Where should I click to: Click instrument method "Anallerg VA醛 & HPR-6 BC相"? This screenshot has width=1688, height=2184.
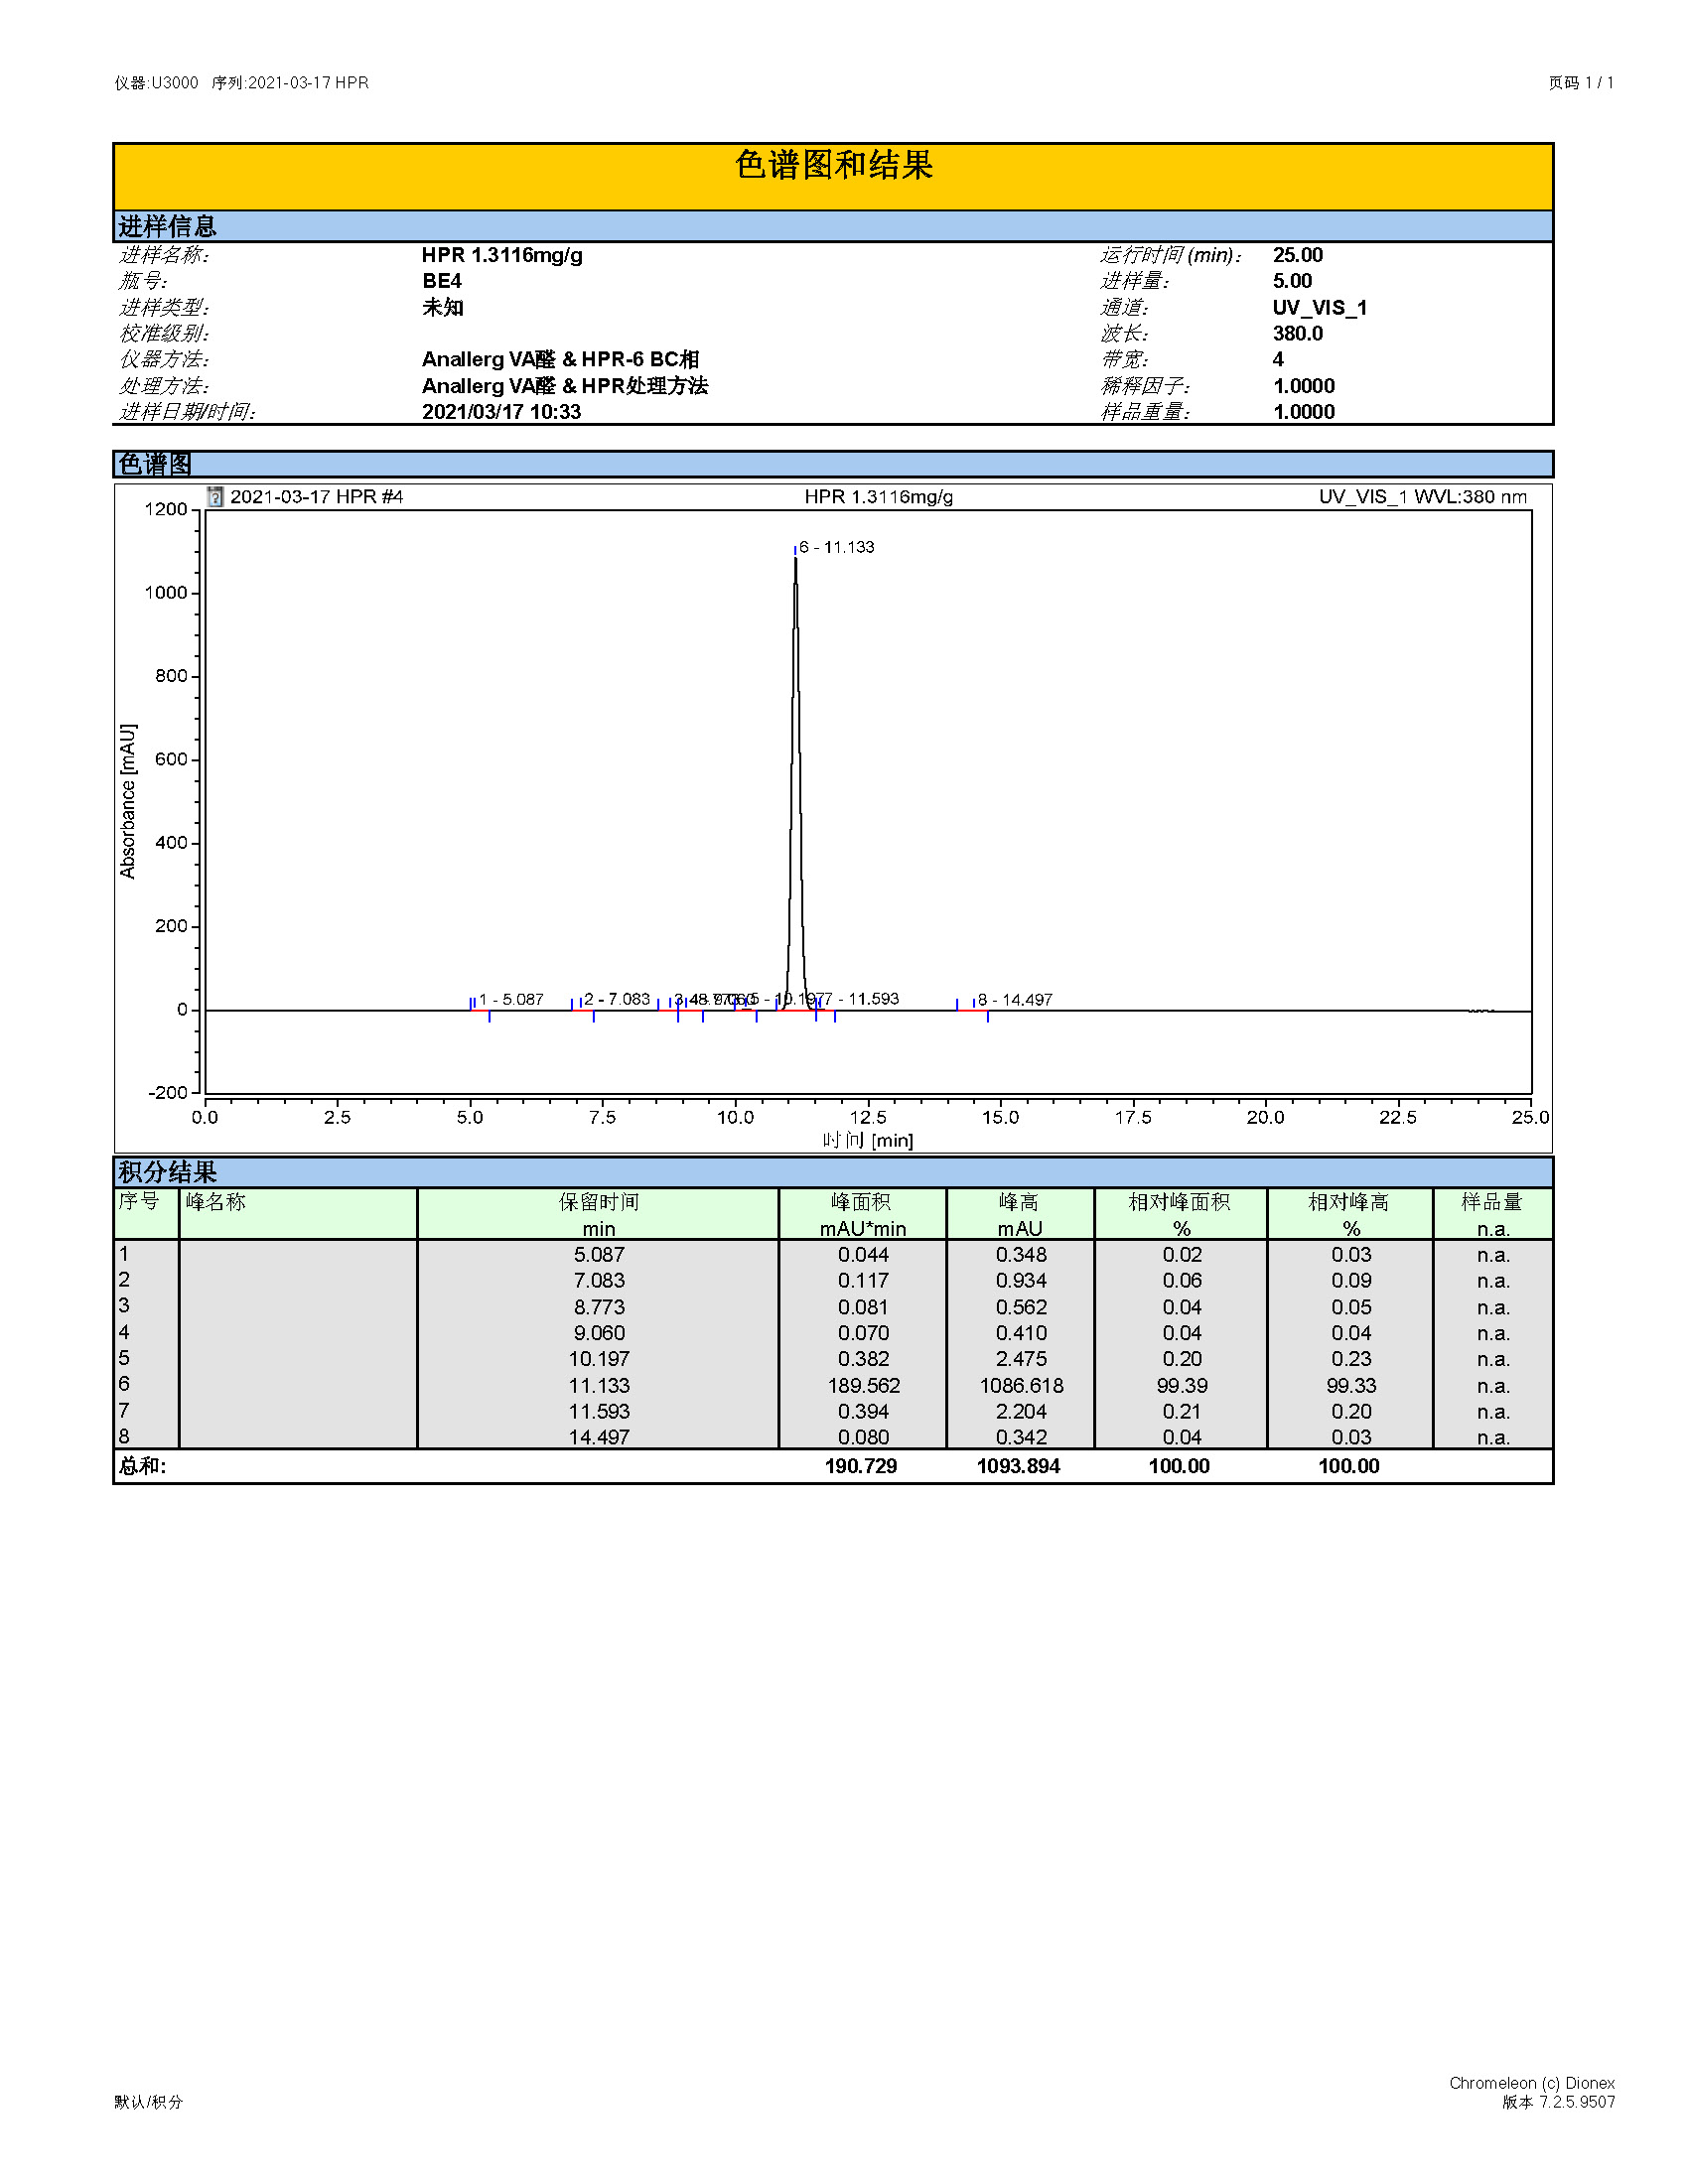[x=560, y=359]
